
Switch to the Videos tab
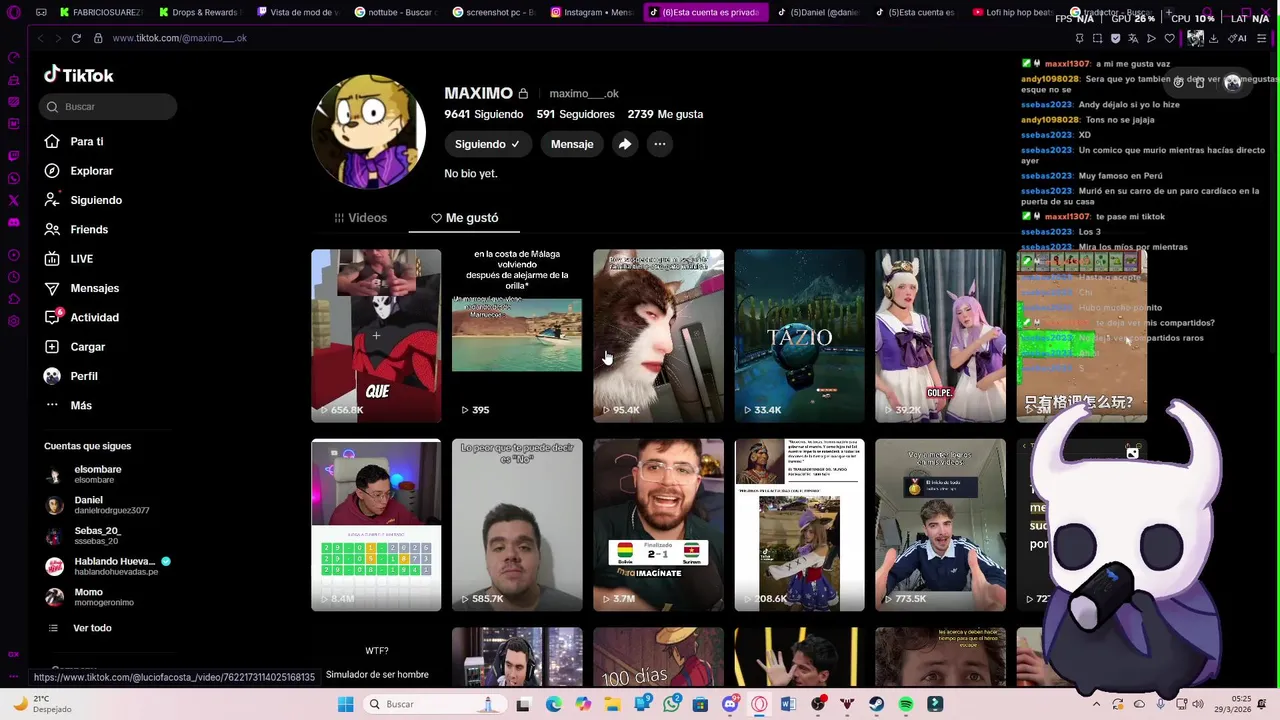pyautogui.click(x=360, y=217)
